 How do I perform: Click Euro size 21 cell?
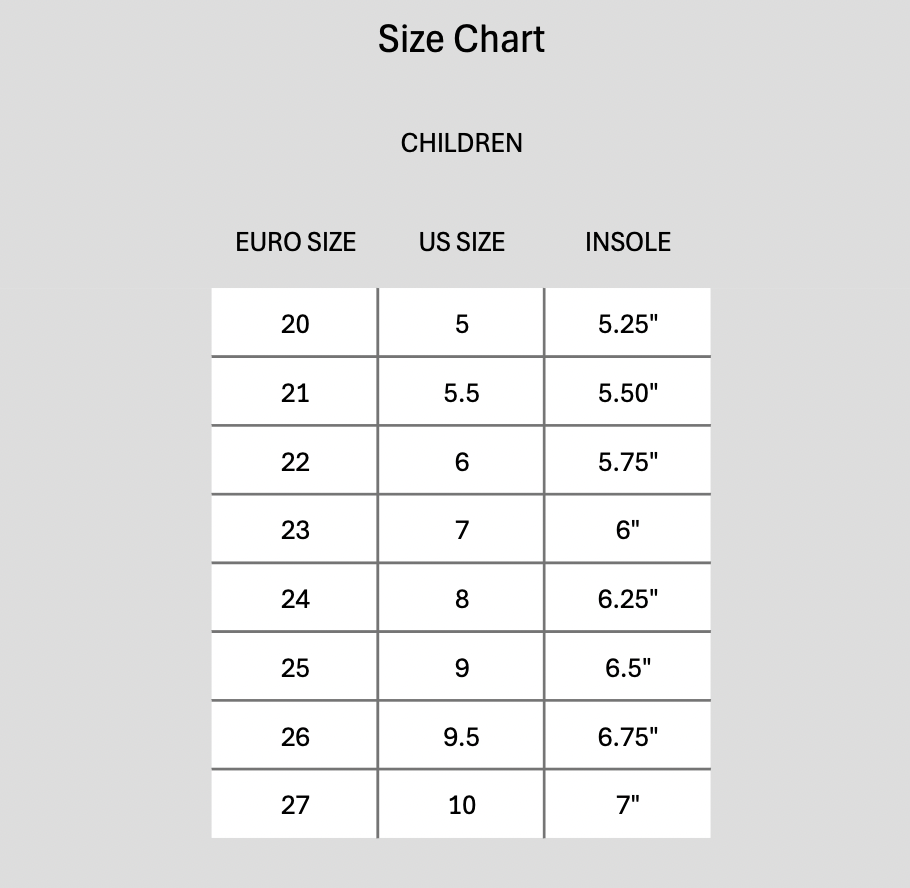tap(295, 393)
